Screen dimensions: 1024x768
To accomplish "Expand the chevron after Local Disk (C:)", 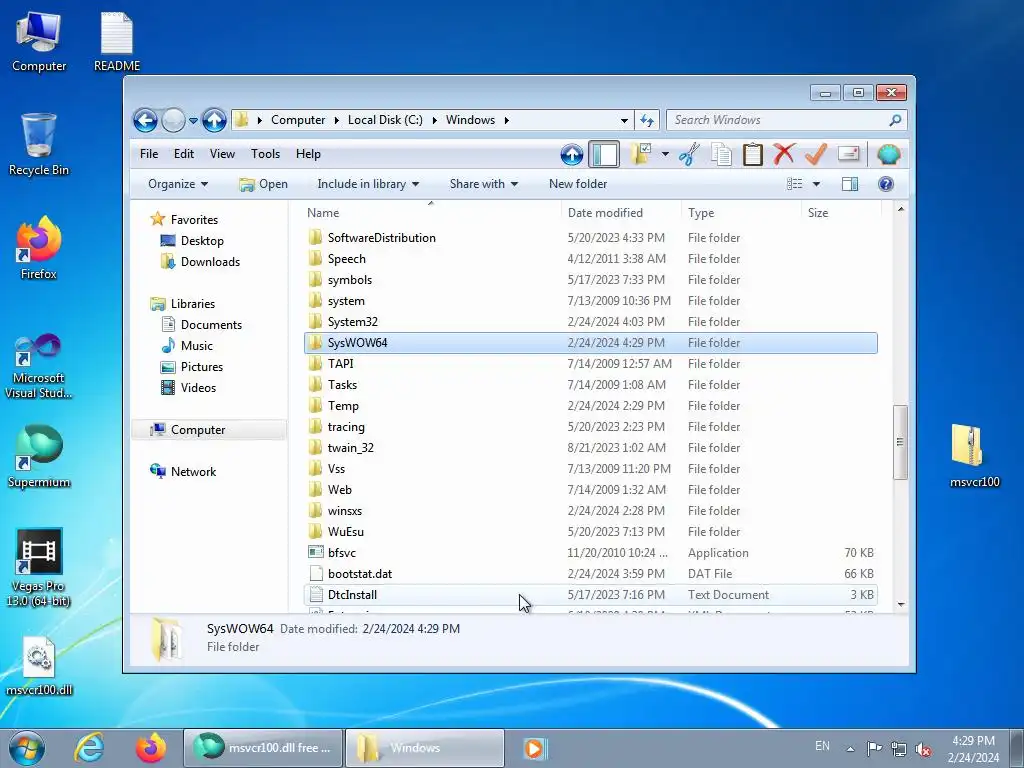I will point(434,120).
